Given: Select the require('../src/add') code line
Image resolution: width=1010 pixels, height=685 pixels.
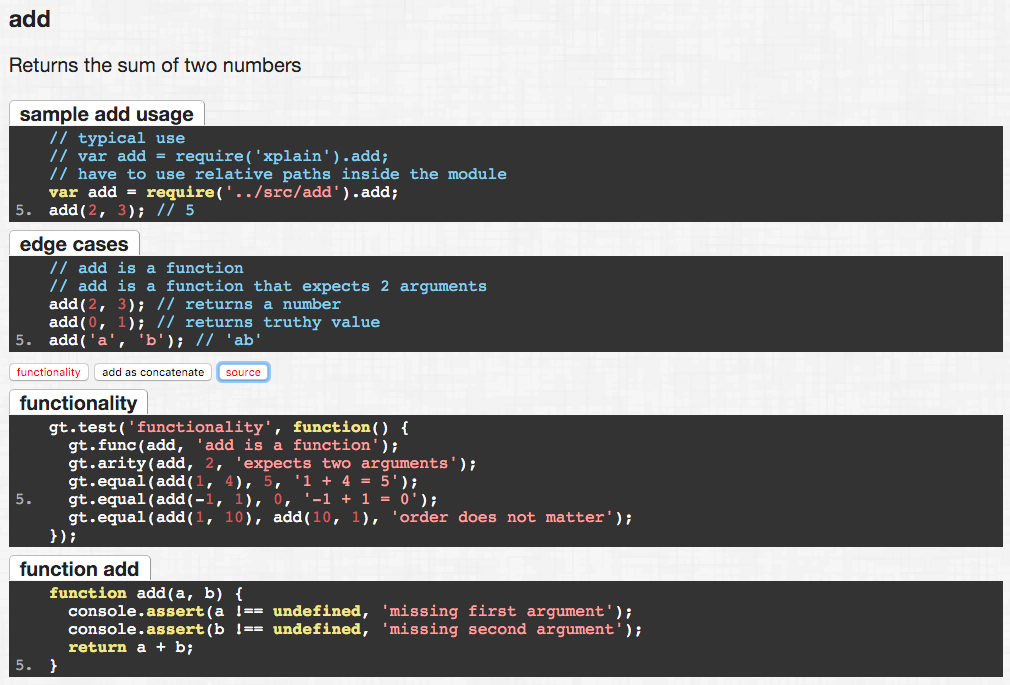Looking at the screenshot, I should tap(224, 192).
